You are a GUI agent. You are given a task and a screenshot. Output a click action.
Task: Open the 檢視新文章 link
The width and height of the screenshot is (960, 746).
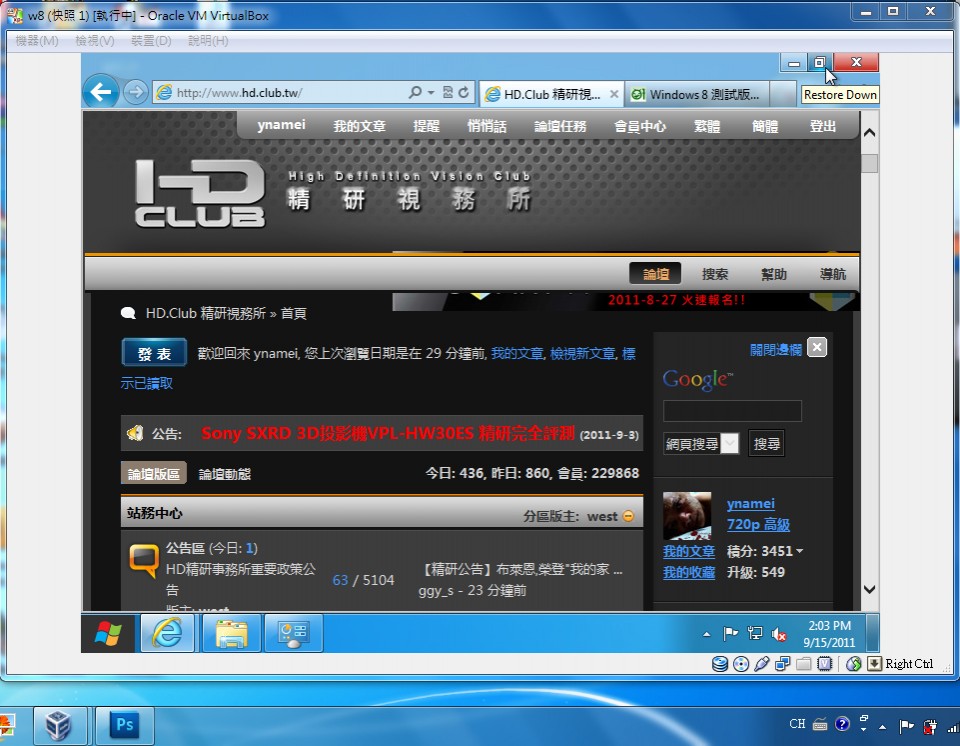582,353
